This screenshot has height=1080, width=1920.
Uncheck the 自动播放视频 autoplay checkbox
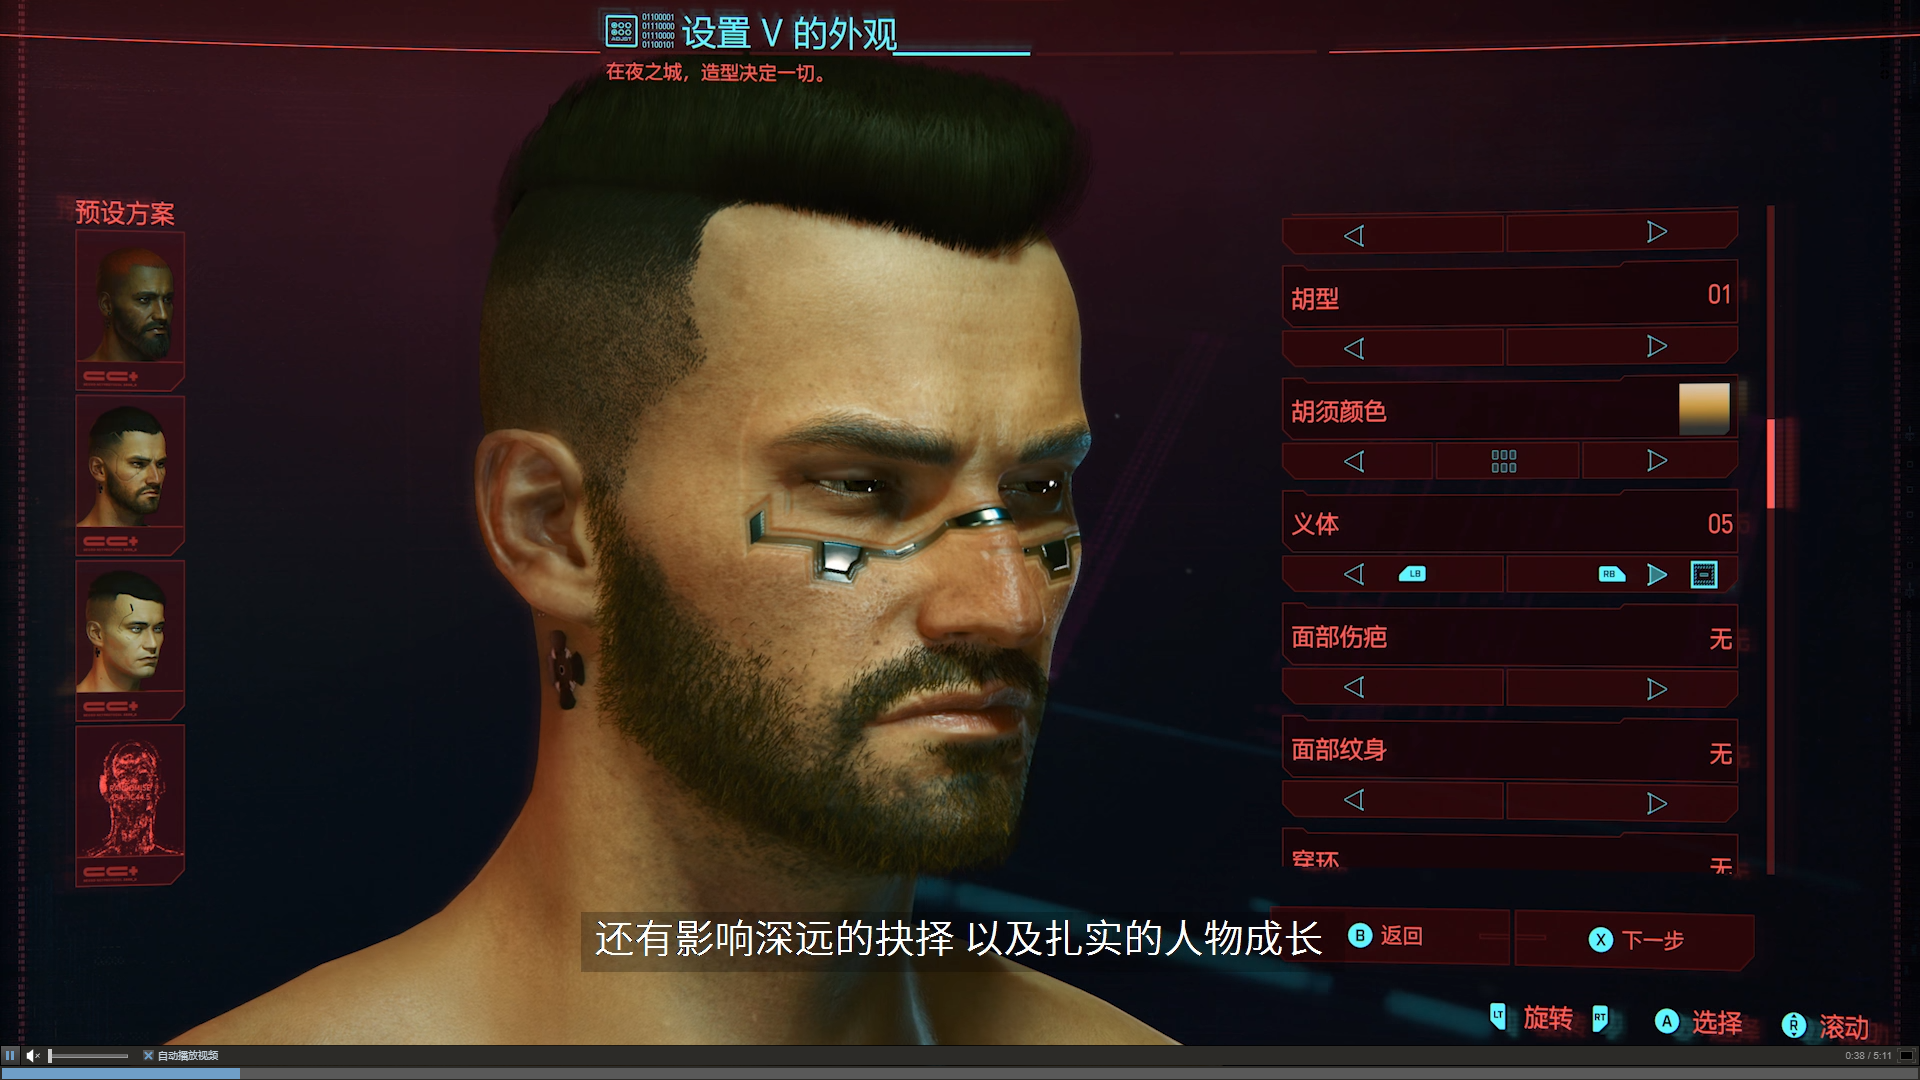[x=148, y=1055]
